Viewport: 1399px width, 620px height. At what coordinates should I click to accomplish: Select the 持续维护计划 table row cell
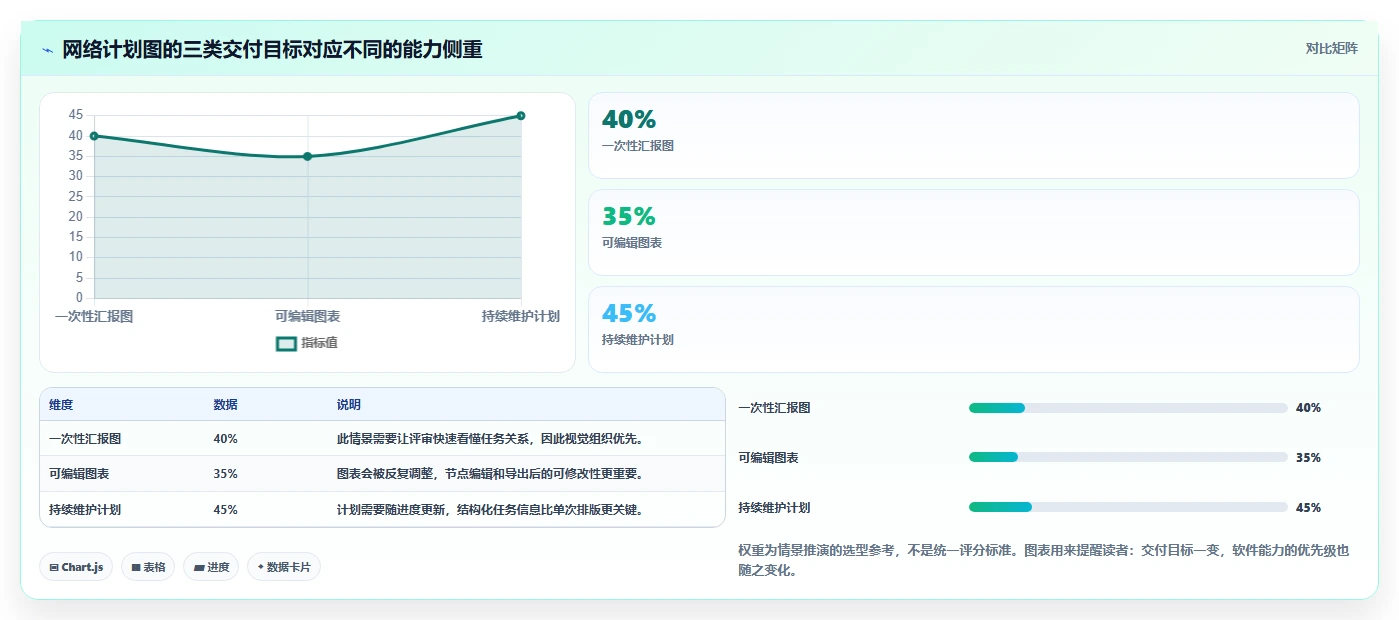point(85,510)
